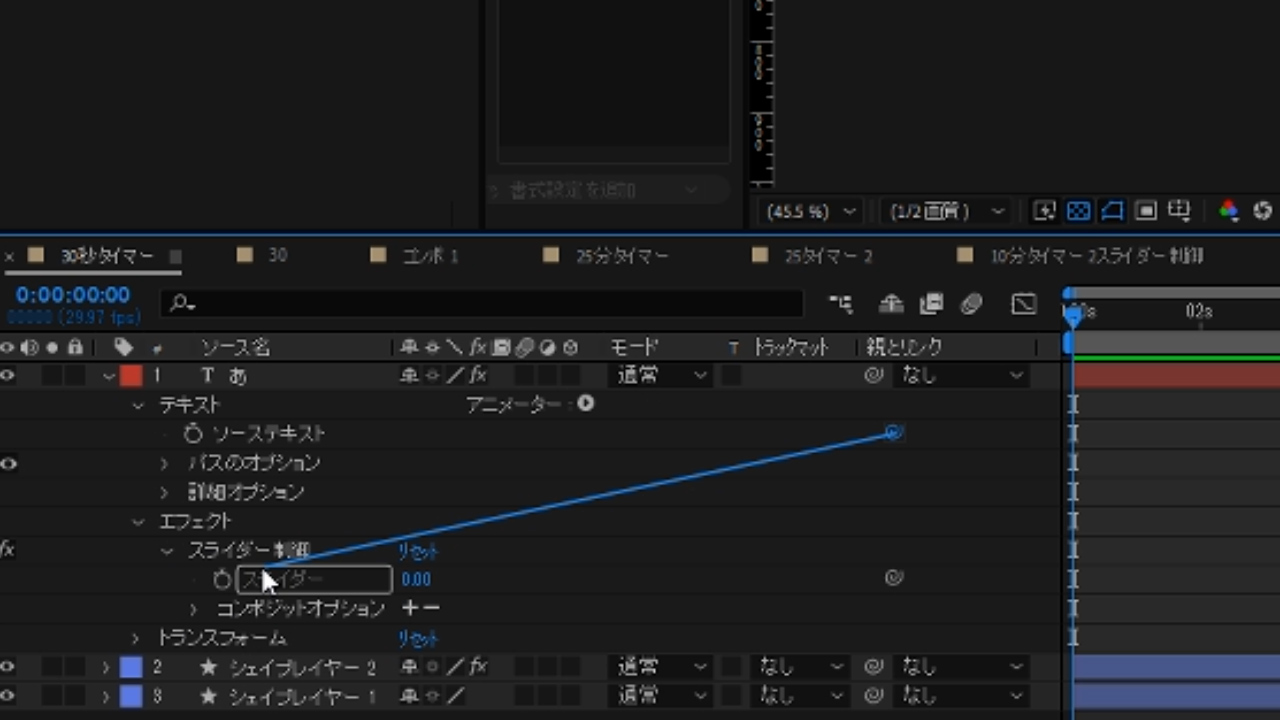Hide Shape Layer 2 visibility eye
The height and width of the screenshot is (720, 1280).
(9, 667)
